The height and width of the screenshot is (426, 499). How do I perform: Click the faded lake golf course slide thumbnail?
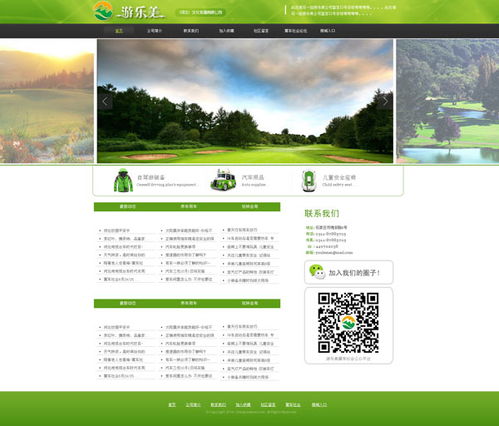(448, 101)
